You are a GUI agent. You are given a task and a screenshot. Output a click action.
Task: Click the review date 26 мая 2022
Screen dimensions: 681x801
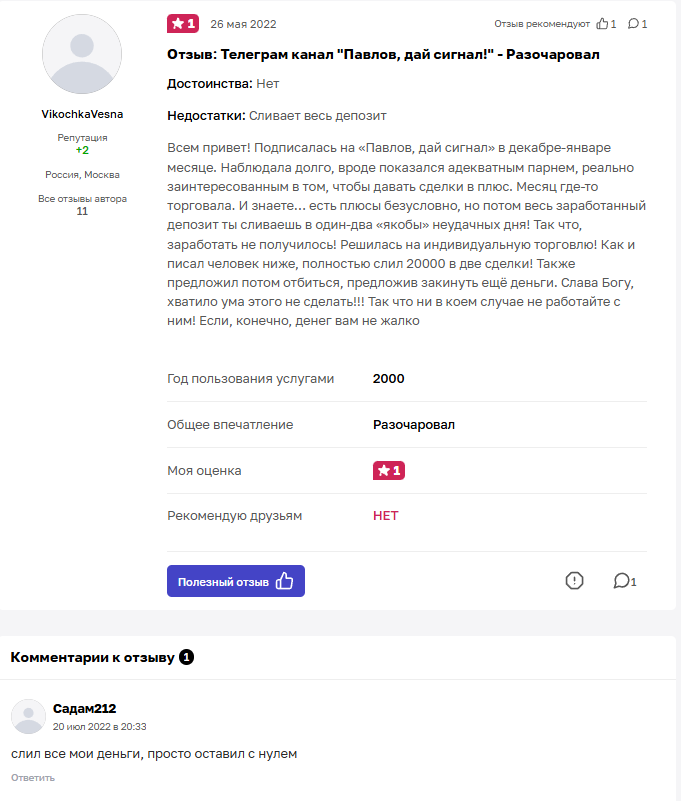243,24
